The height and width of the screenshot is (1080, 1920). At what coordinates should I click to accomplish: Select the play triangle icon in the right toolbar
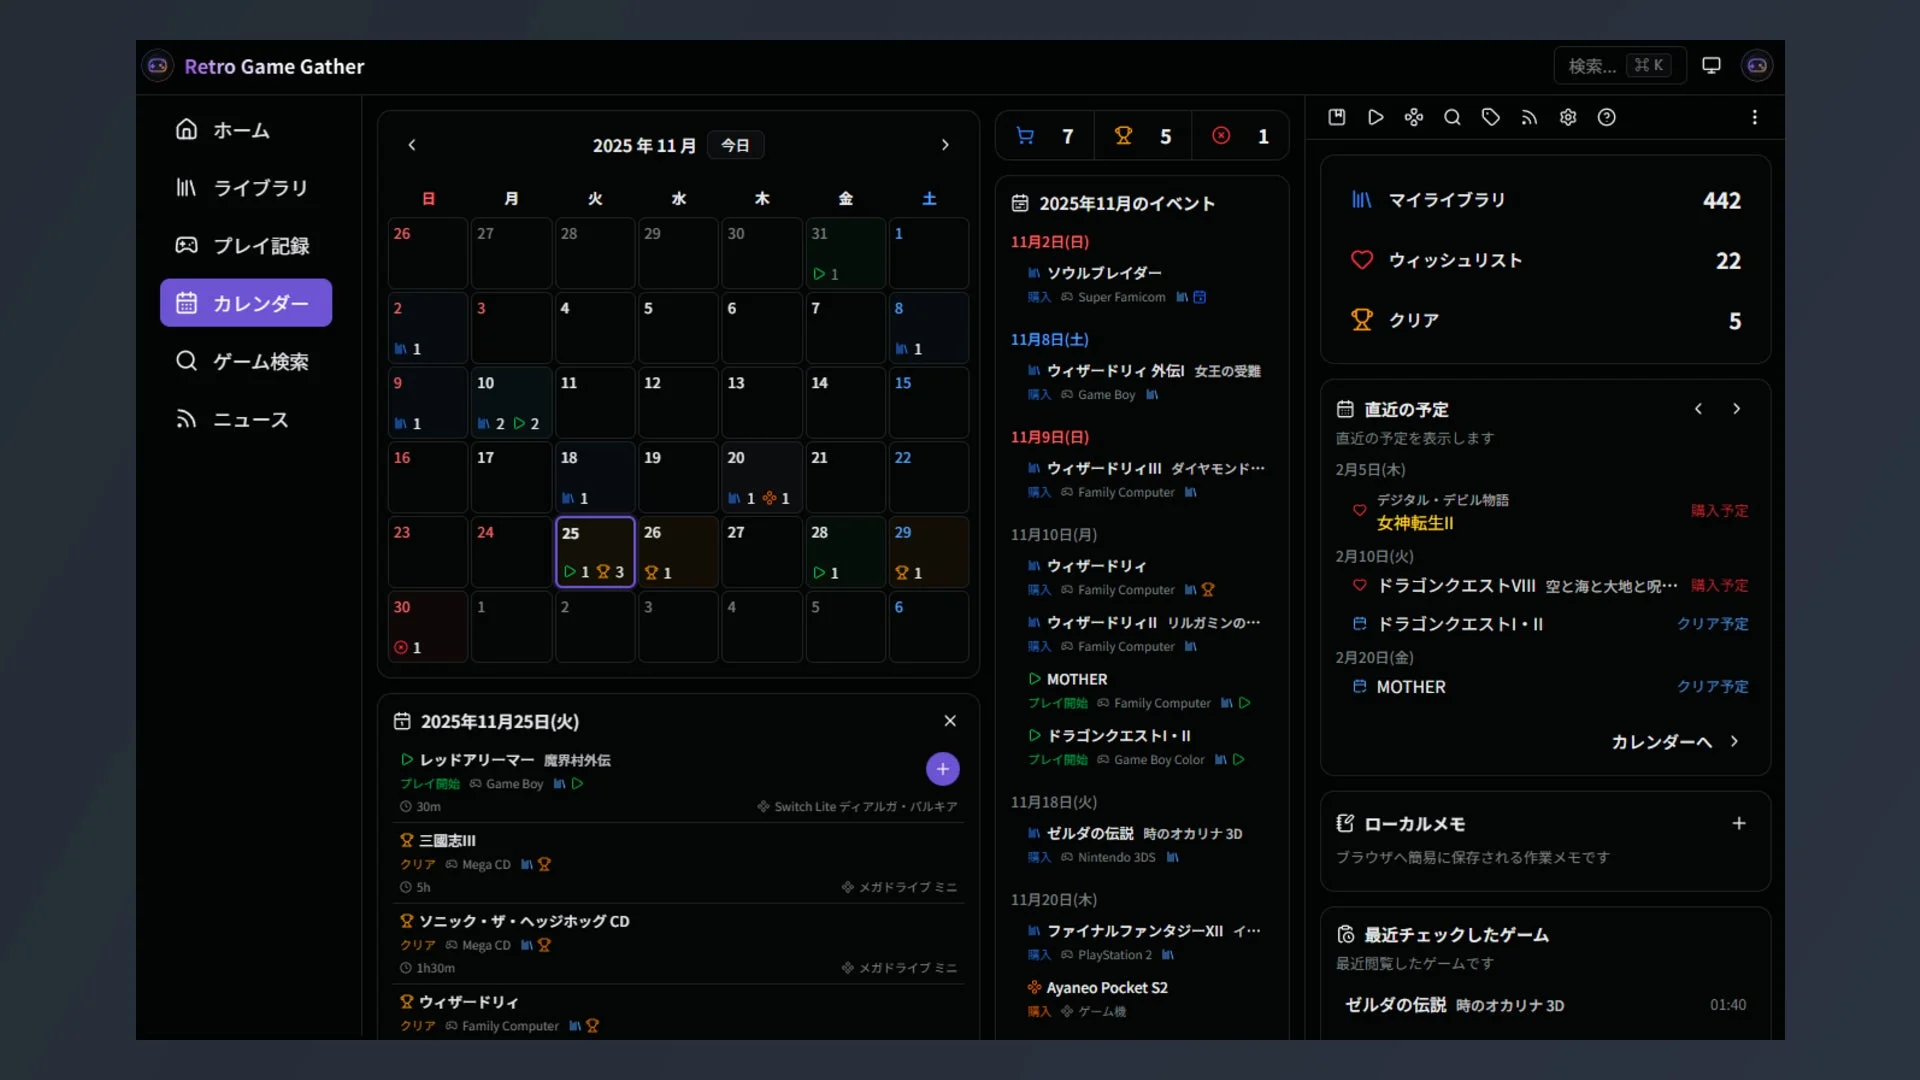[1375, 117]
